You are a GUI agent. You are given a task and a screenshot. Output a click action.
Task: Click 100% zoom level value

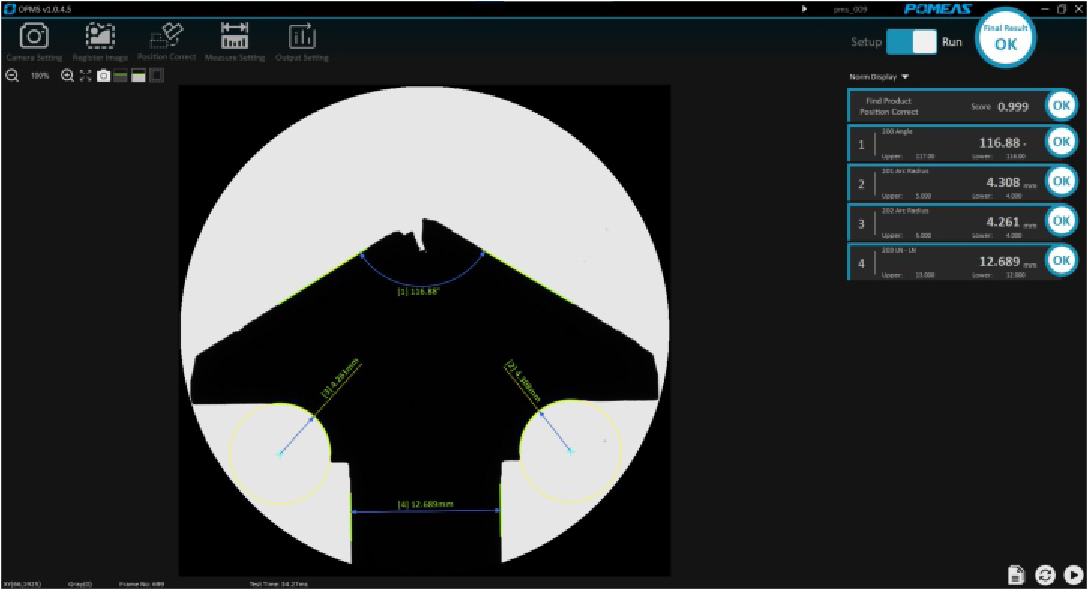(x=40, y=76)
